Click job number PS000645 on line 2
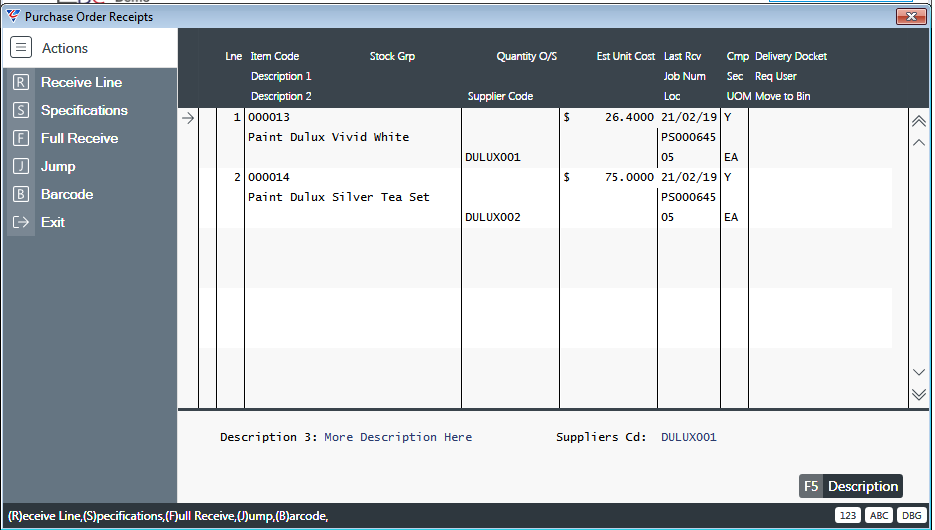 [x=688, y=197]
